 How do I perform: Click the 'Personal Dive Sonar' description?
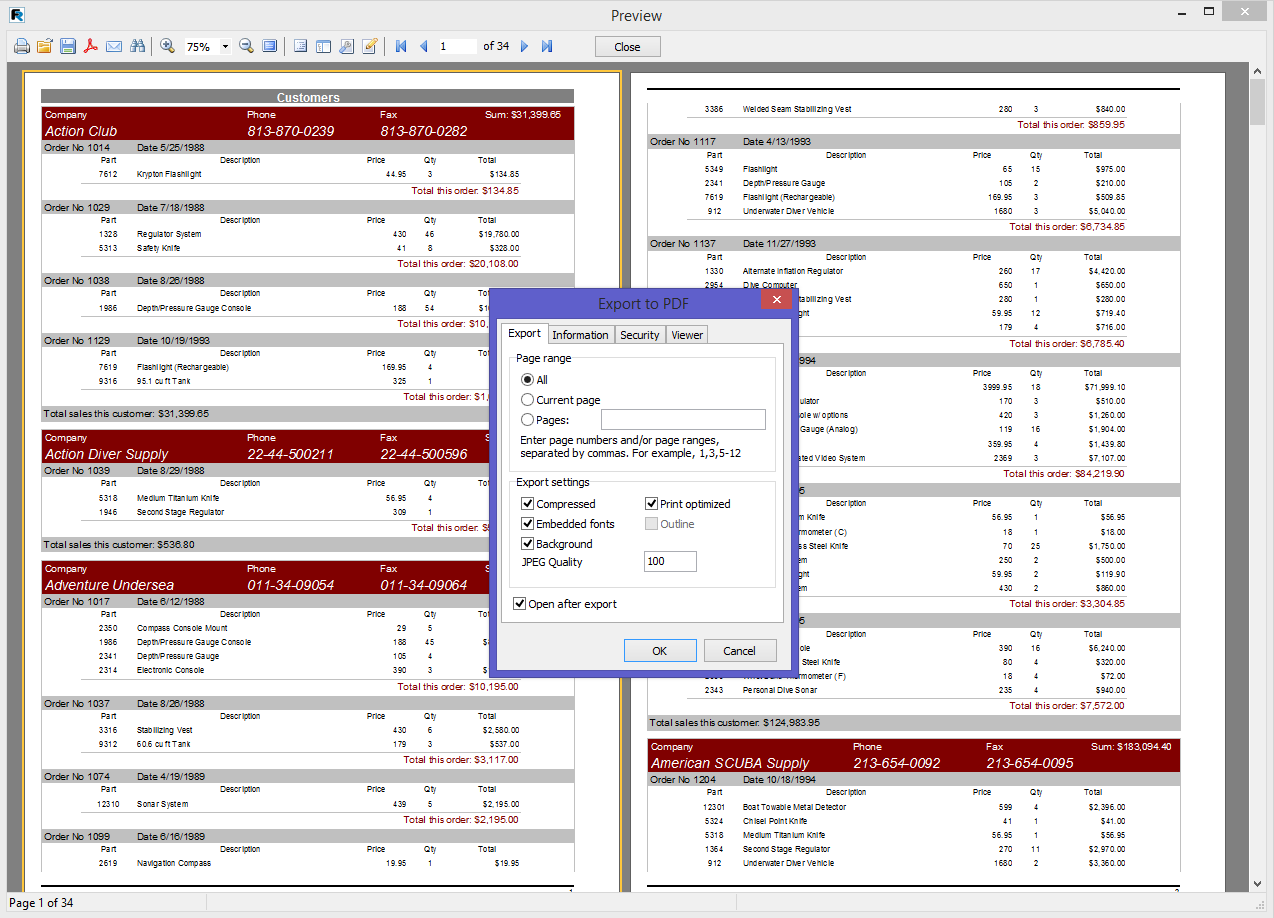(x=778, y=690)
